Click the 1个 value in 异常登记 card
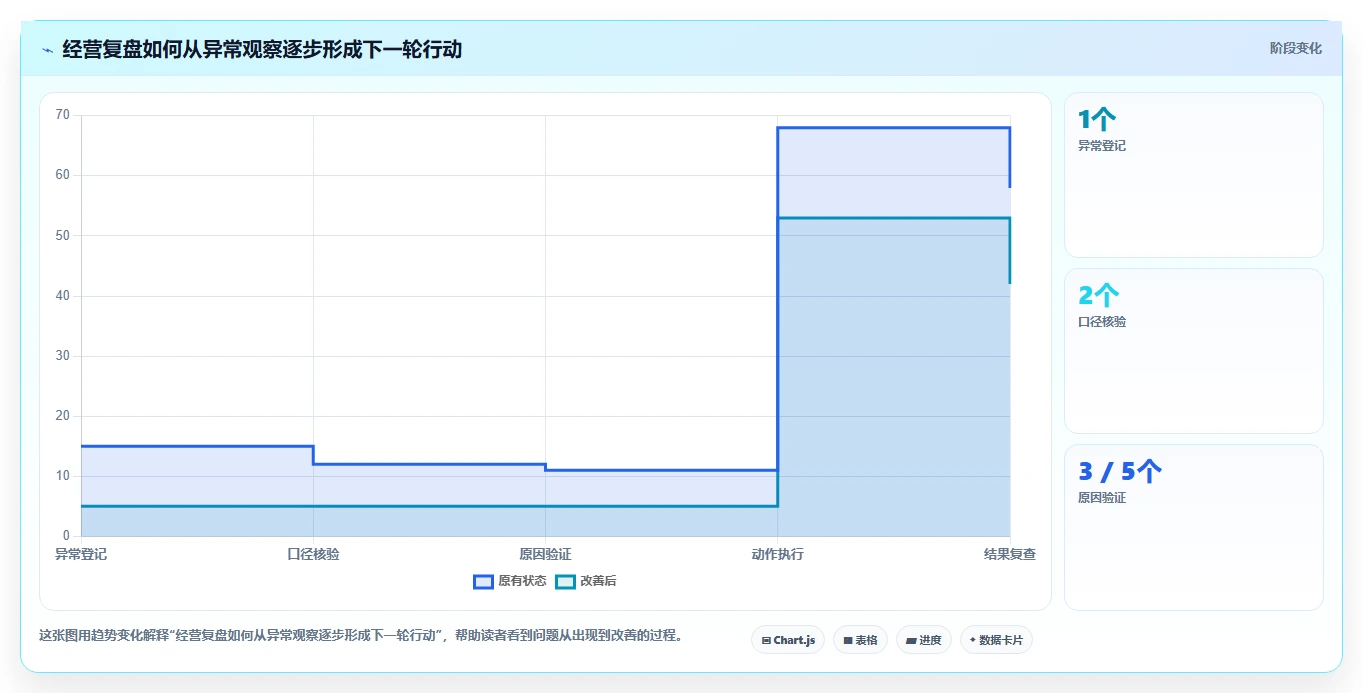The image size is (1363, 693). 1097,120
